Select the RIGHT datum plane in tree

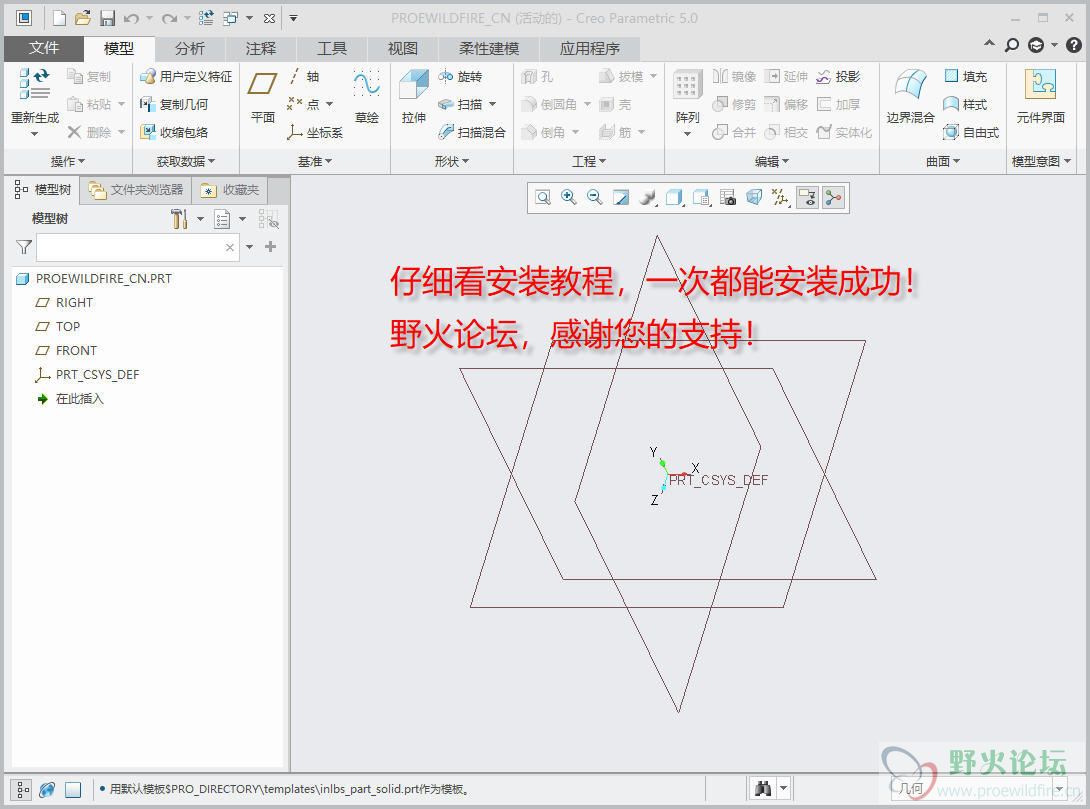click(x=64, y=302)
